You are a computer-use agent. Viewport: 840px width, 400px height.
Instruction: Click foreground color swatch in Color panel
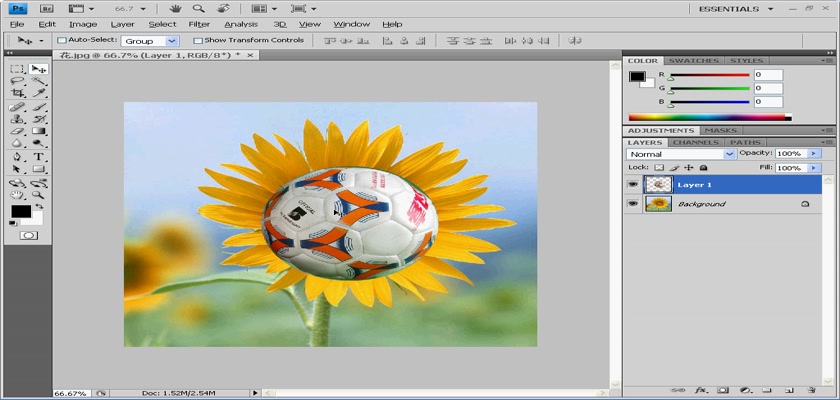[637, 77]
